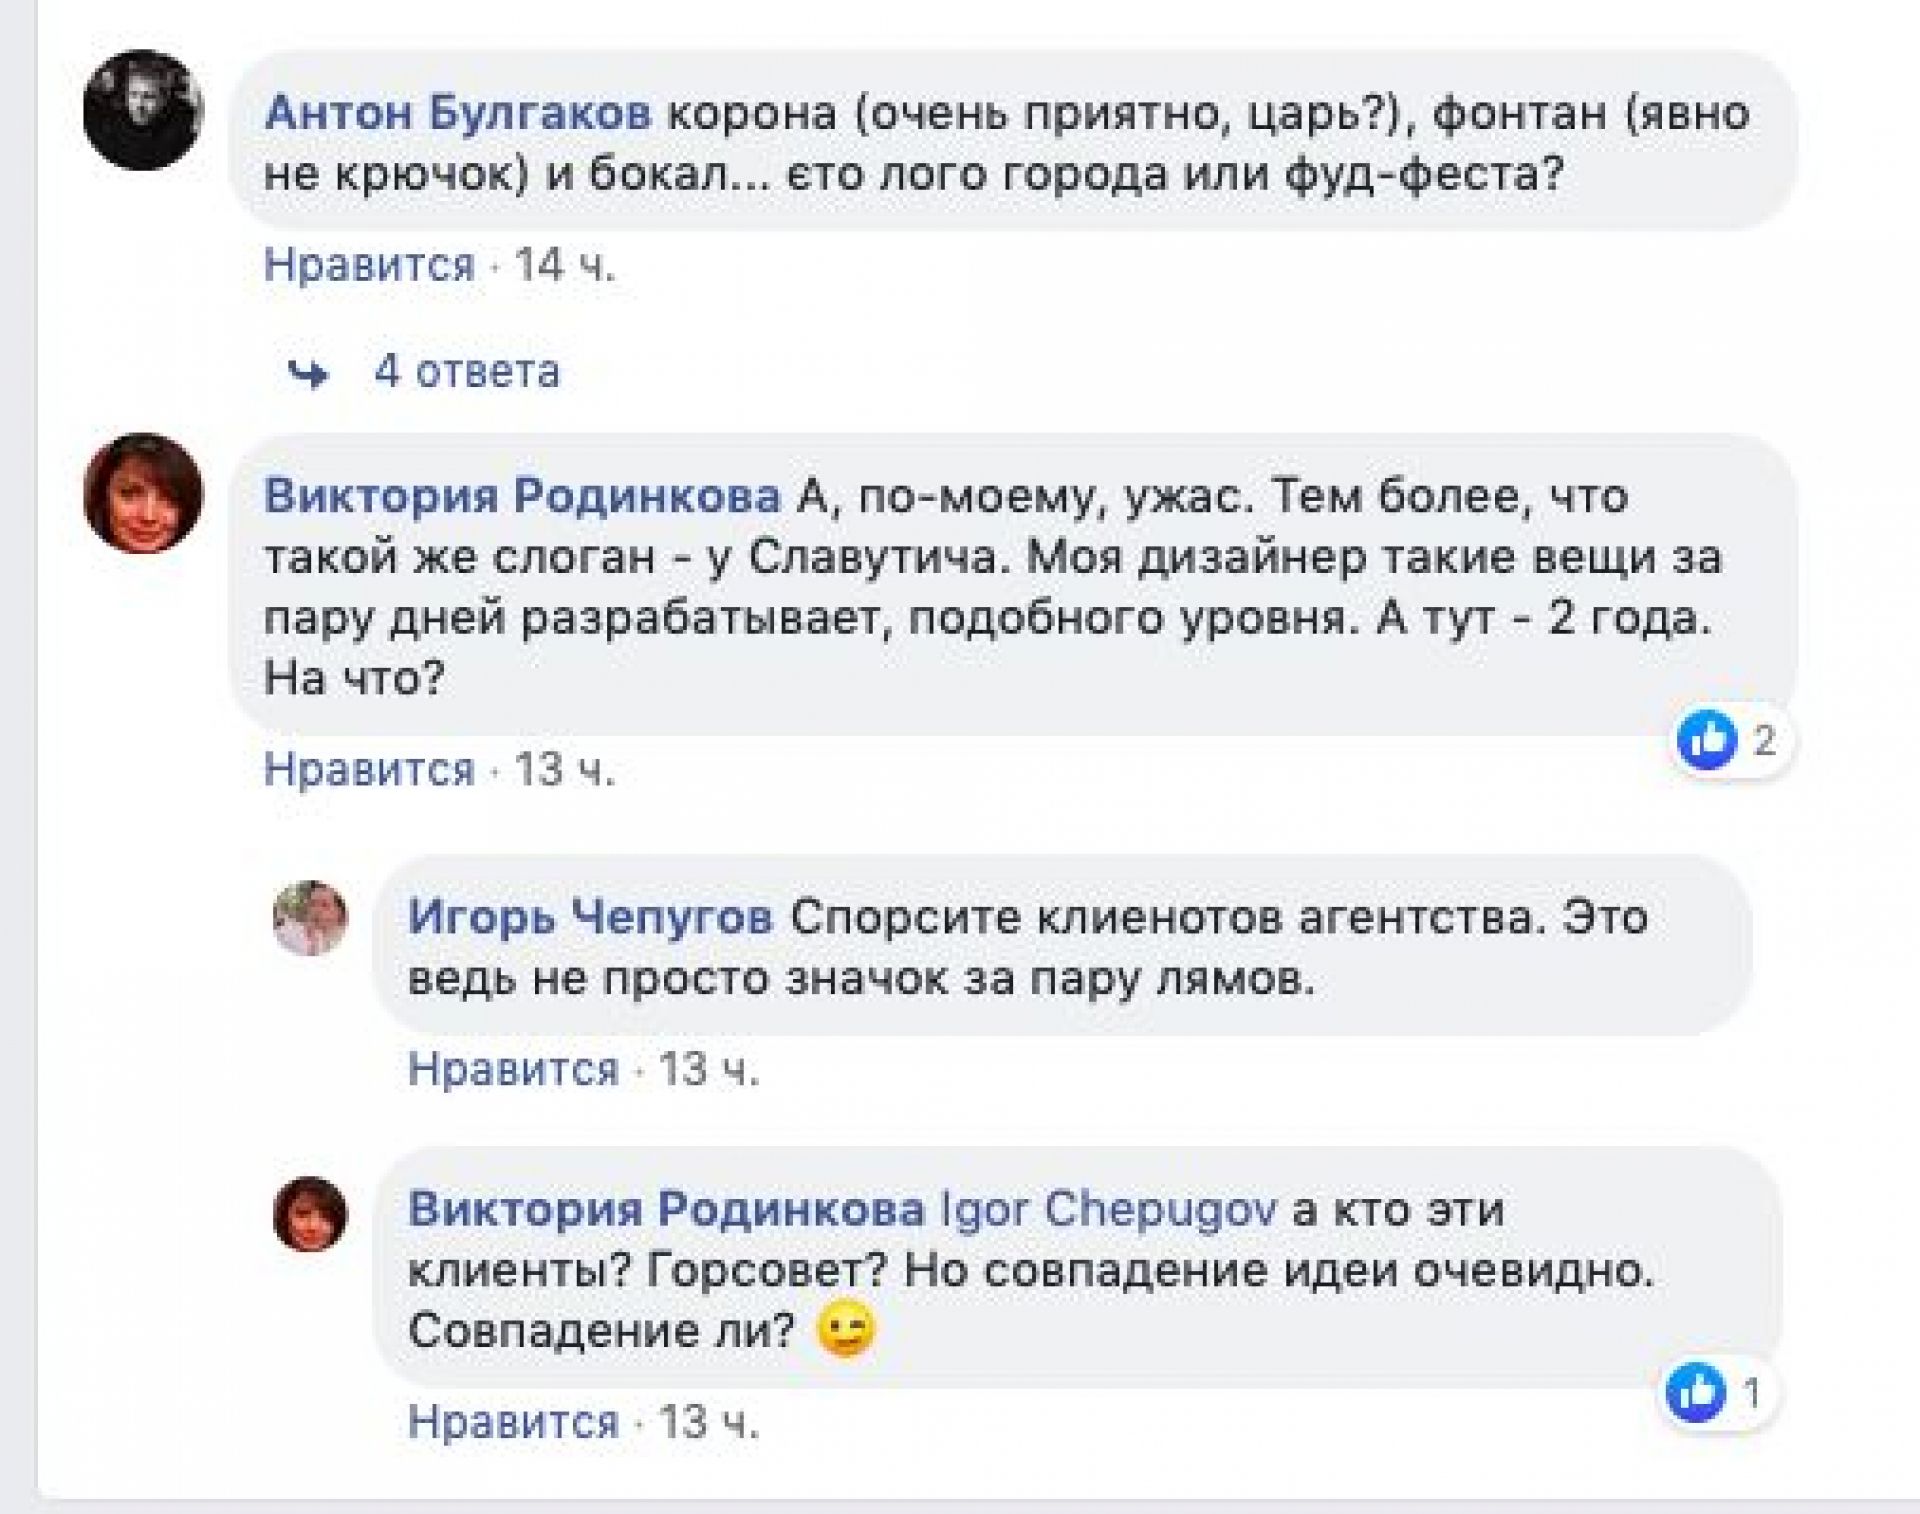Click the thumbs-up reaction icon showing 2 likes
The height and width of the screenshot is (1514, 1920).
[1707, 740]
